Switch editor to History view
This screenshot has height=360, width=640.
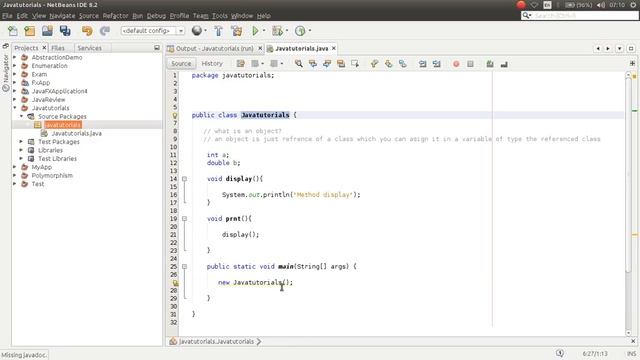[x=212, y=64]
